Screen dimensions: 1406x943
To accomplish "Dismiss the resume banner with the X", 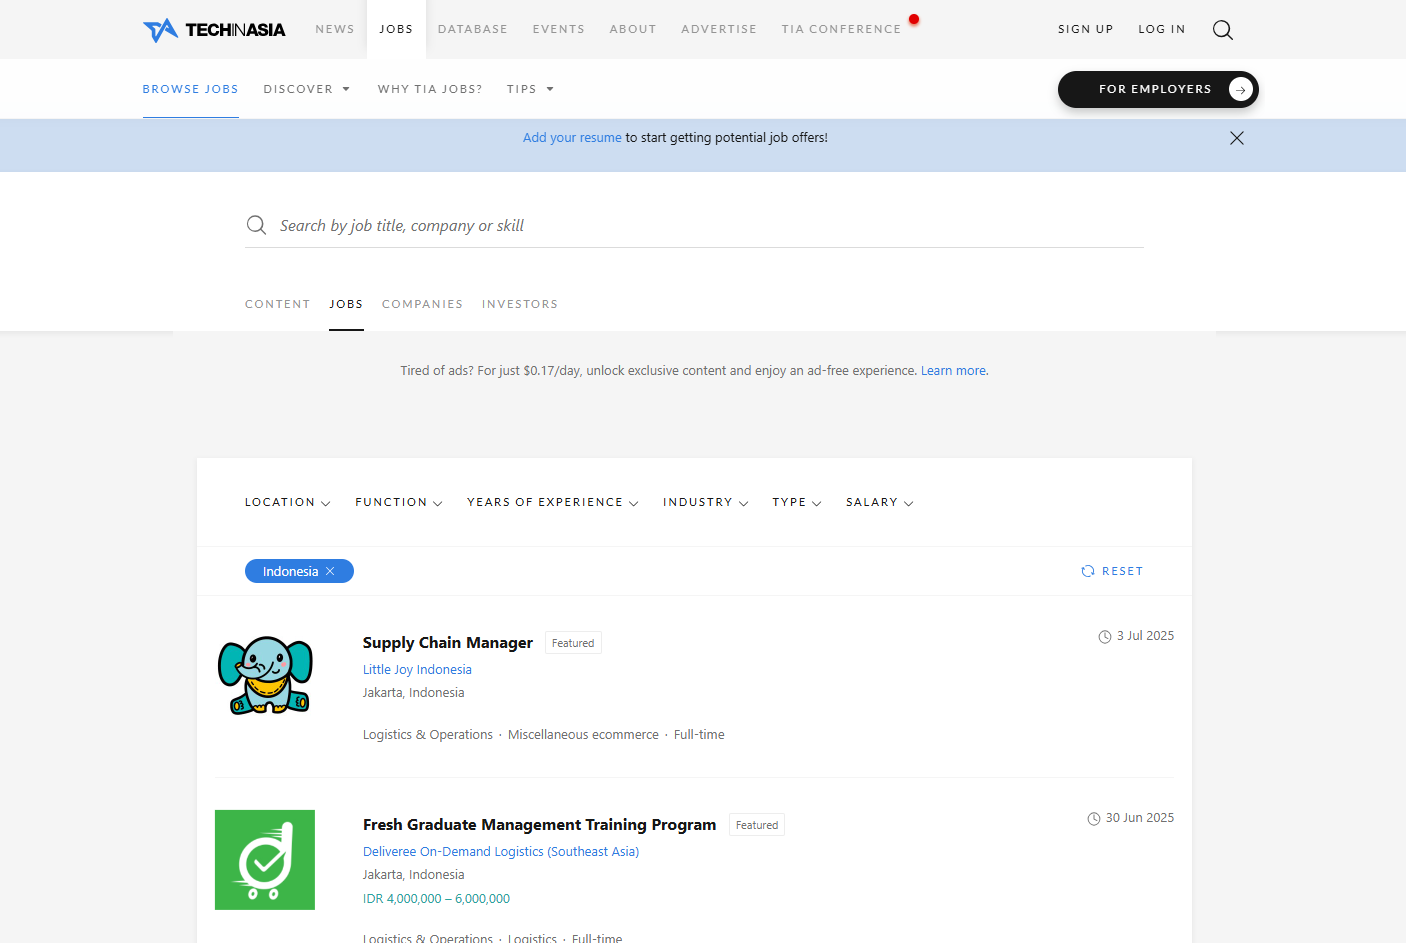I will pyautogui.click(x=1237, y=138).
